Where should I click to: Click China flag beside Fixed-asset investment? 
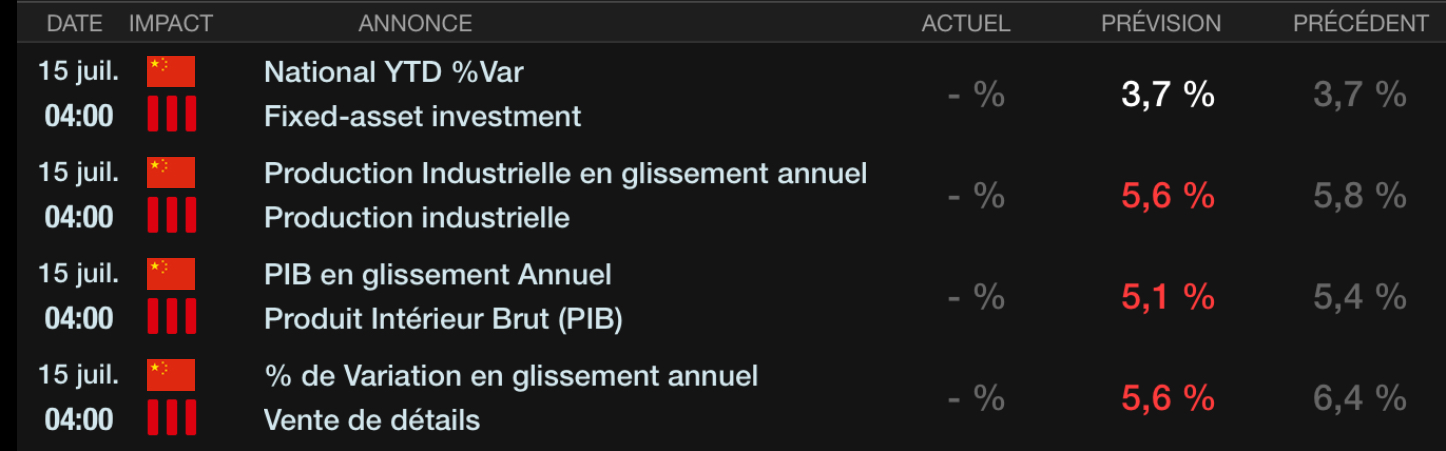tap(171, 72)
